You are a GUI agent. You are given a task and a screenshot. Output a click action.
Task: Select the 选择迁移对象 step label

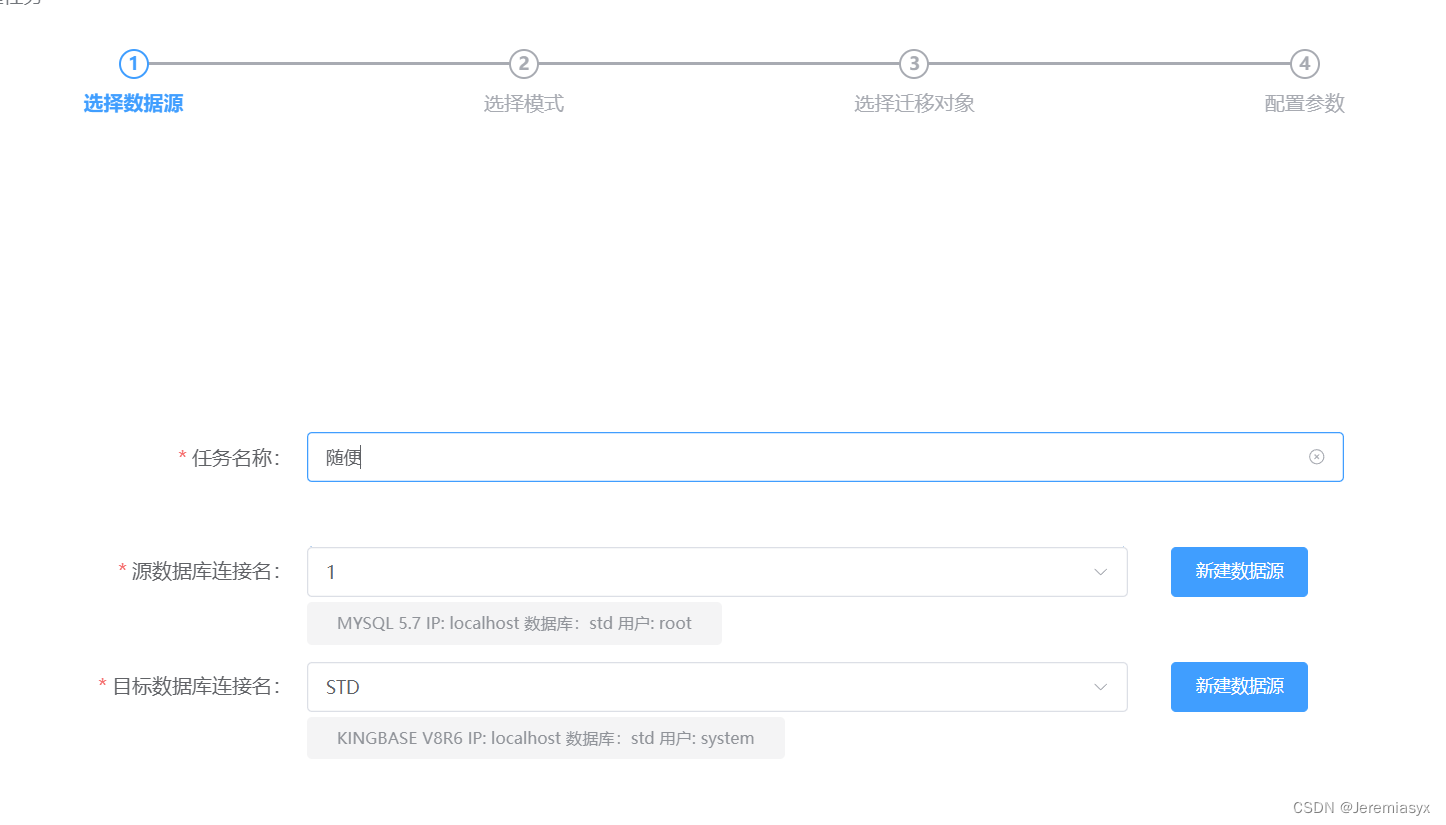click(914, 104)
